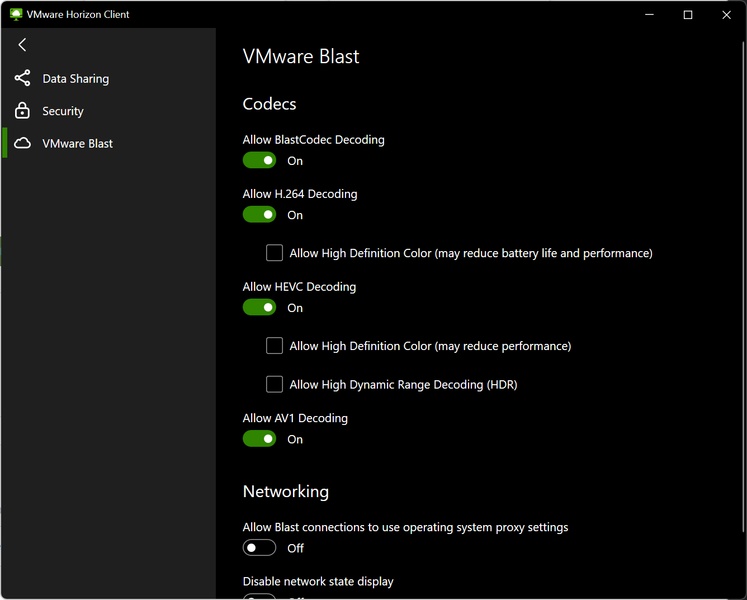This screenshot has width=747, height=600.
Task: Open the Data Sharing settings section
Action: 75,79
